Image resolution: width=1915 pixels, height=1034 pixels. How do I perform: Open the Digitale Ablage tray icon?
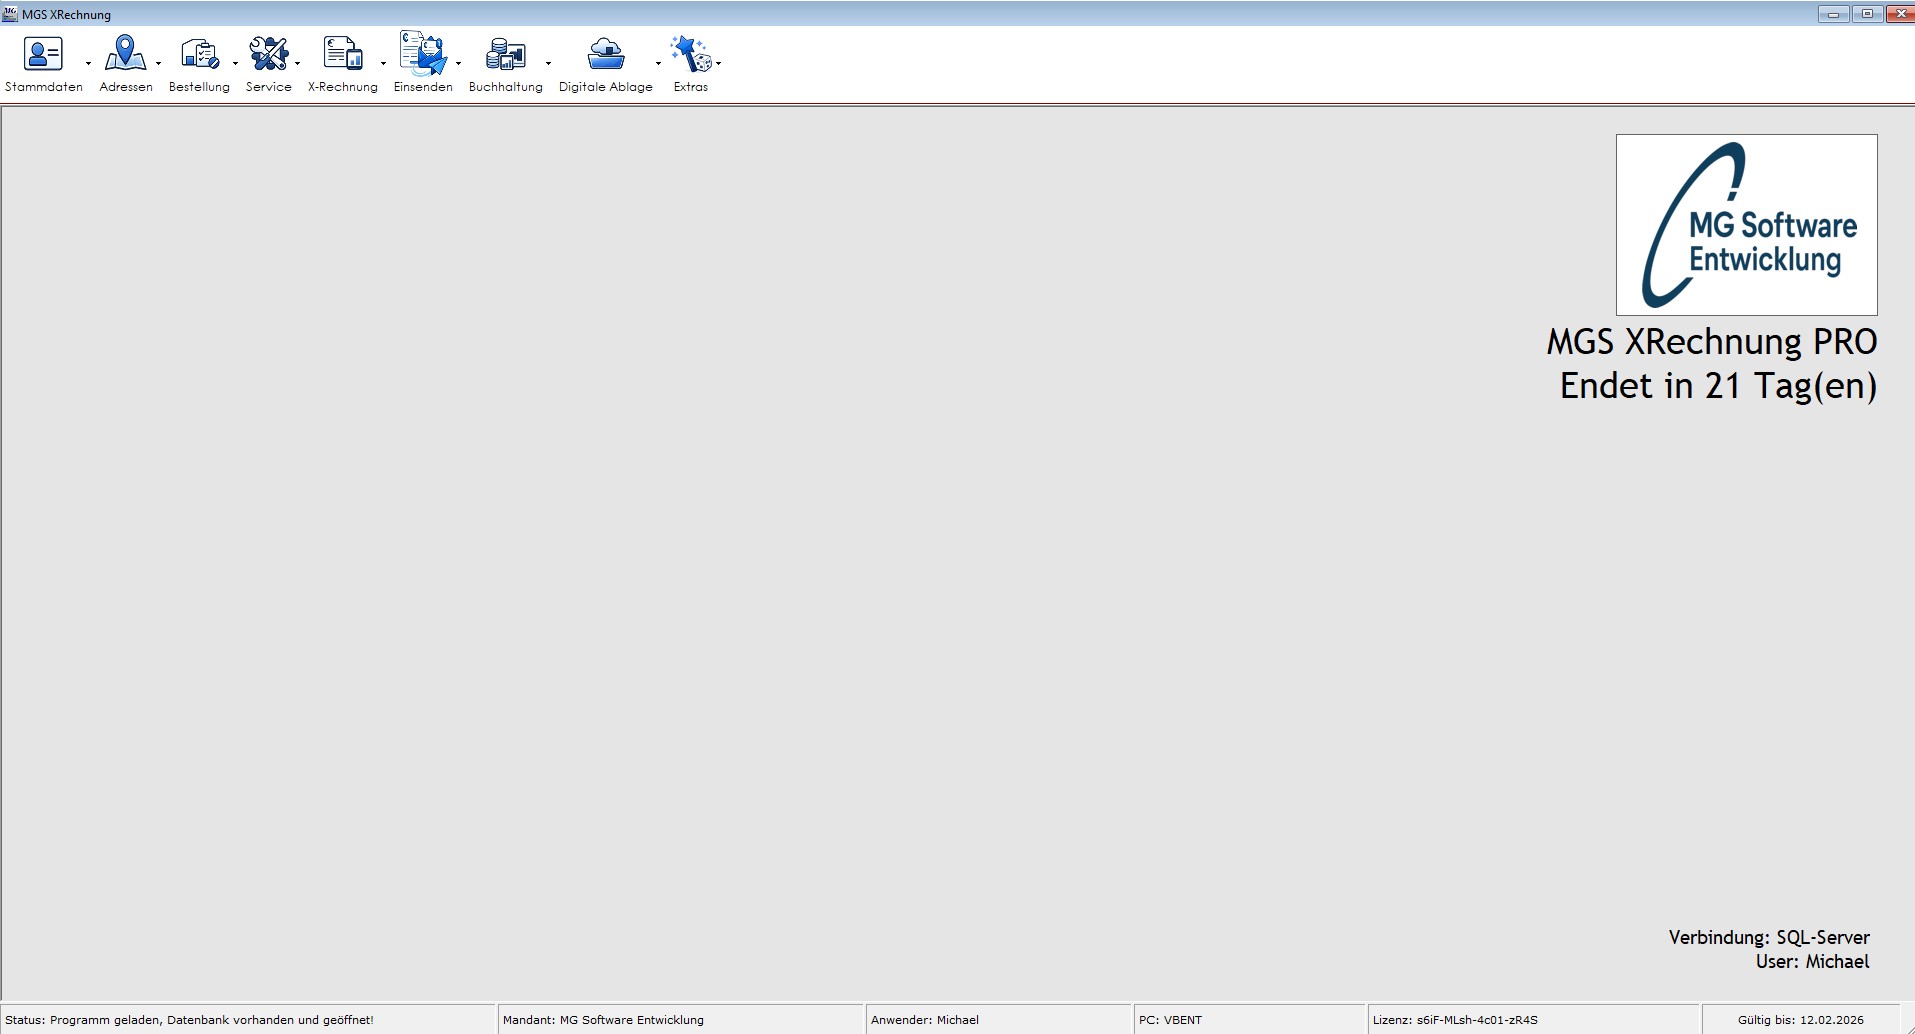(x=606, y=54)
